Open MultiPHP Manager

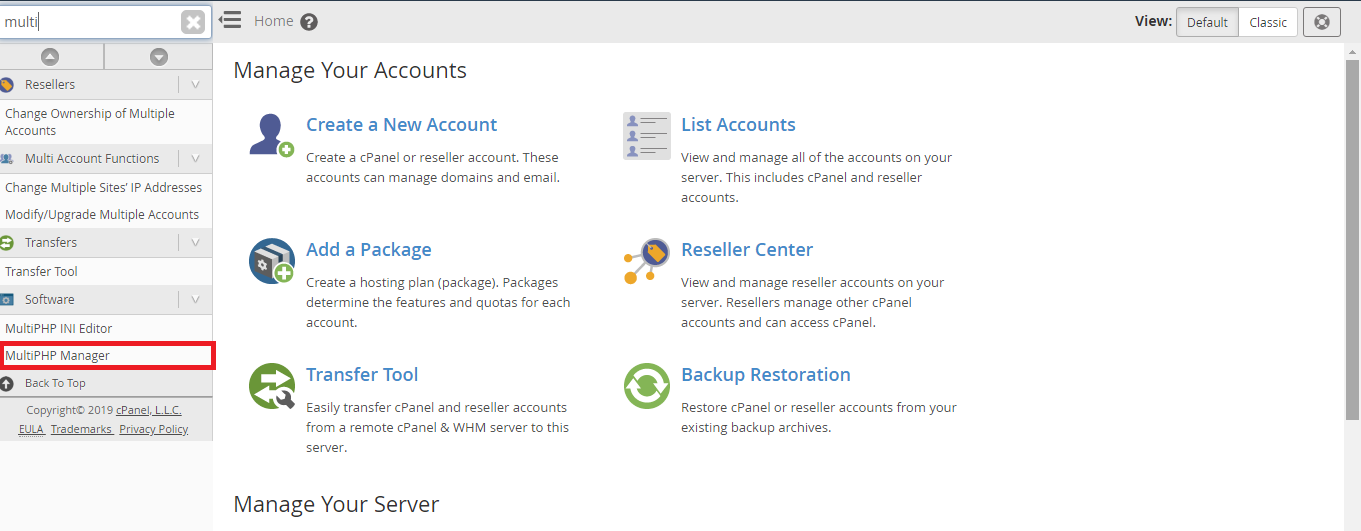tap(57, 355)
